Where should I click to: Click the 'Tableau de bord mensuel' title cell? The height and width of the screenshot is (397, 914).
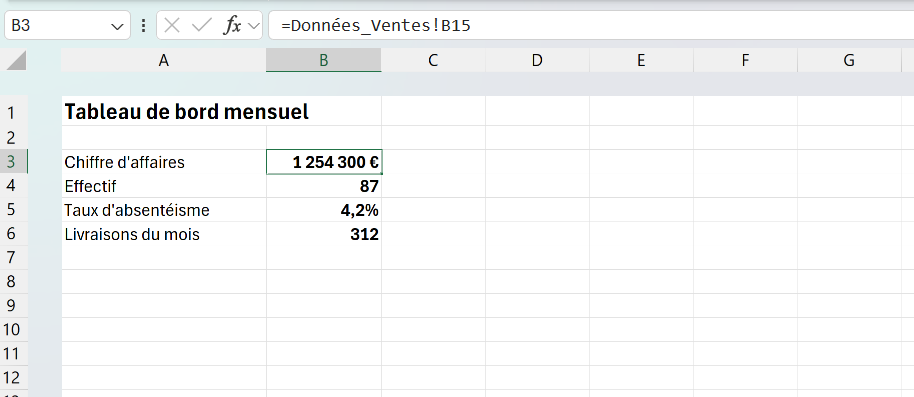(164, 112)
